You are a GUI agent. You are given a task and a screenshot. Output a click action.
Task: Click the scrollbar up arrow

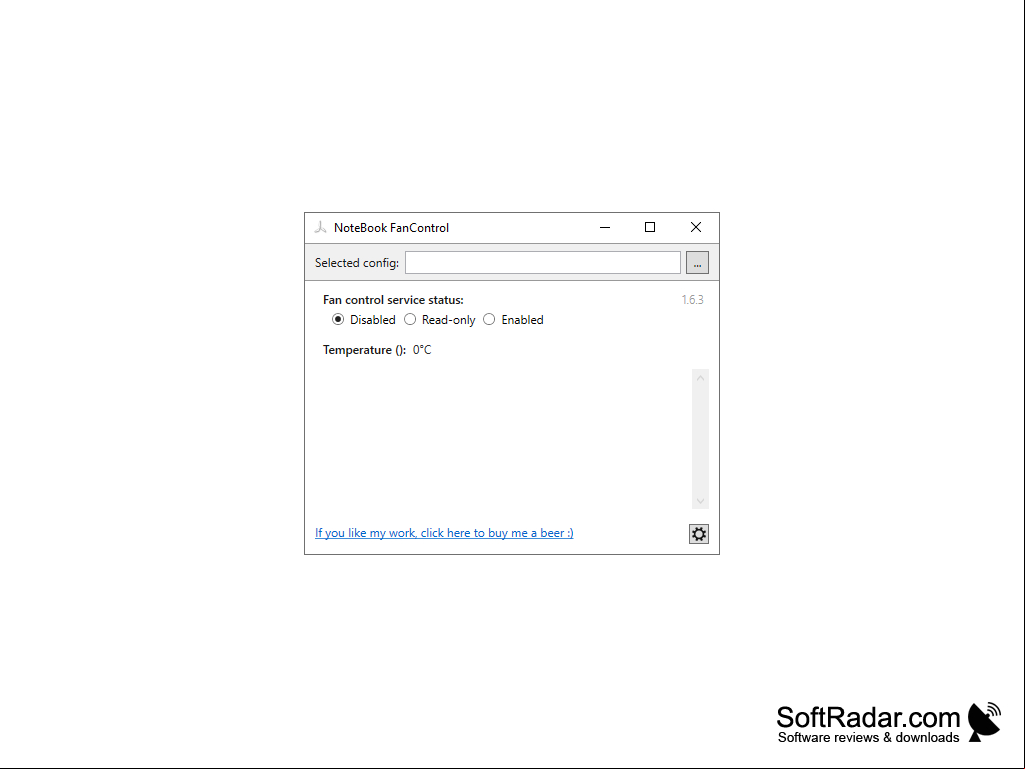click(x=700, y=378)
